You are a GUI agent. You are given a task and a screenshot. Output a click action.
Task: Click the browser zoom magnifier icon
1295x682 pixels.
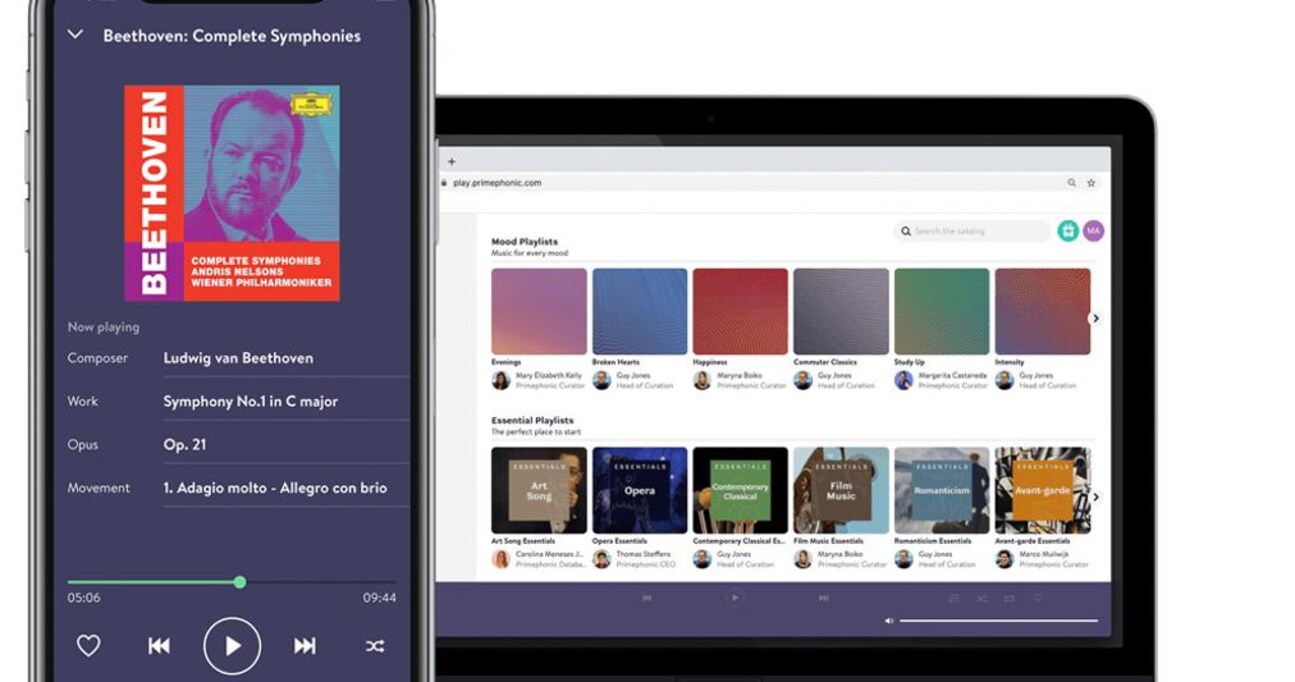(1072, 183)
